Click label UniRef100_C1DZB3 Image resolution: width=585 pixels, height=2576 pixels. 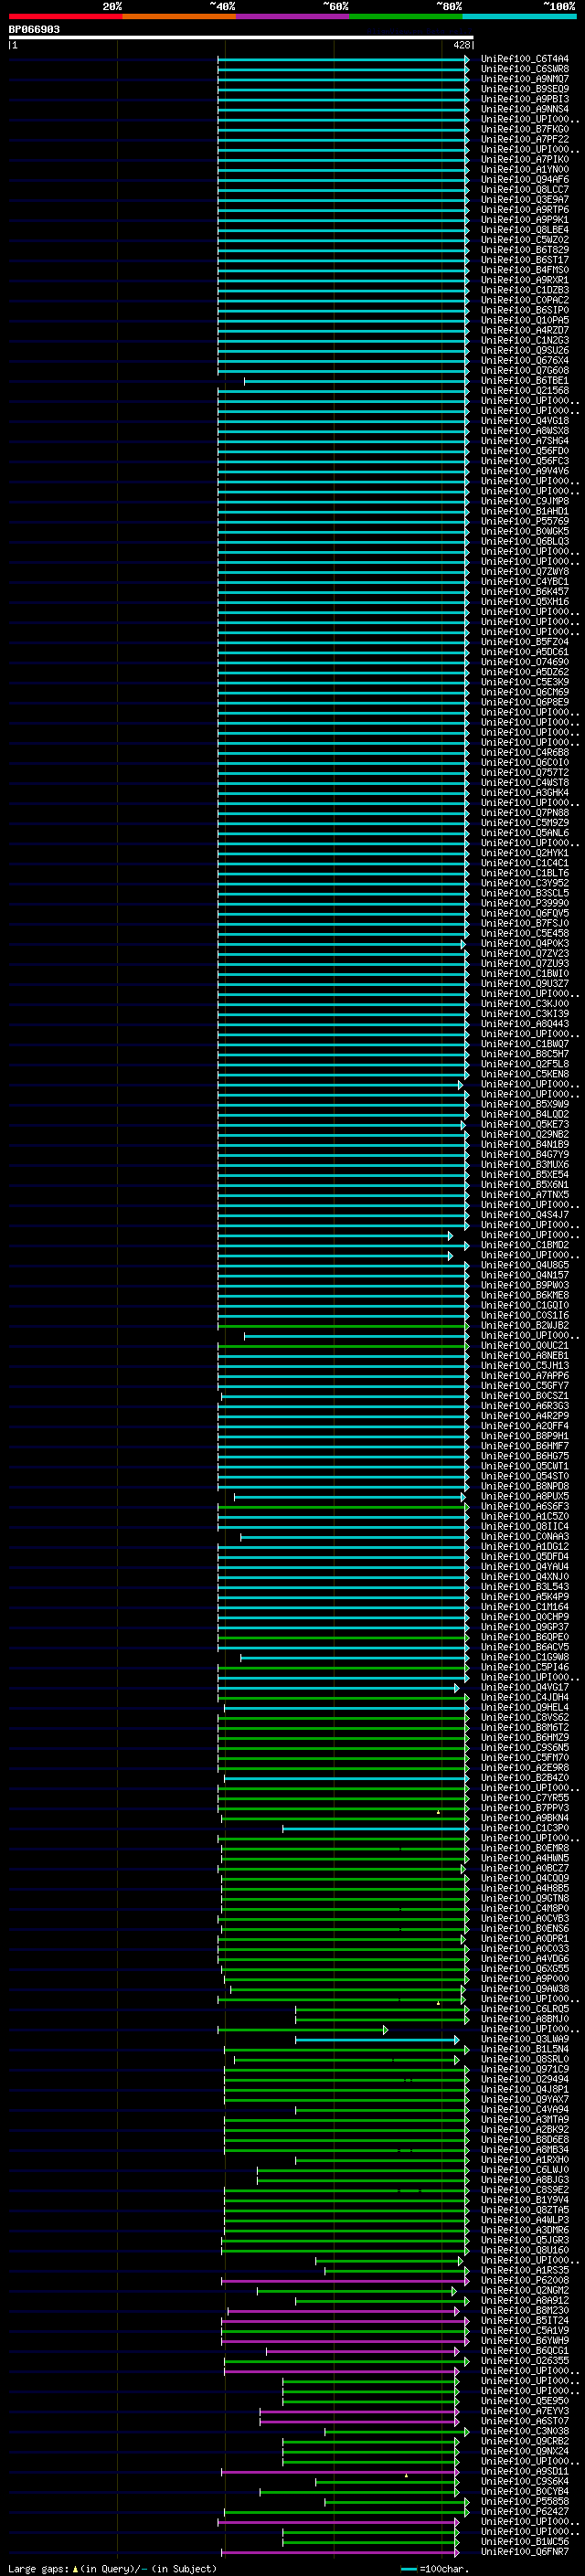[525, 290]
